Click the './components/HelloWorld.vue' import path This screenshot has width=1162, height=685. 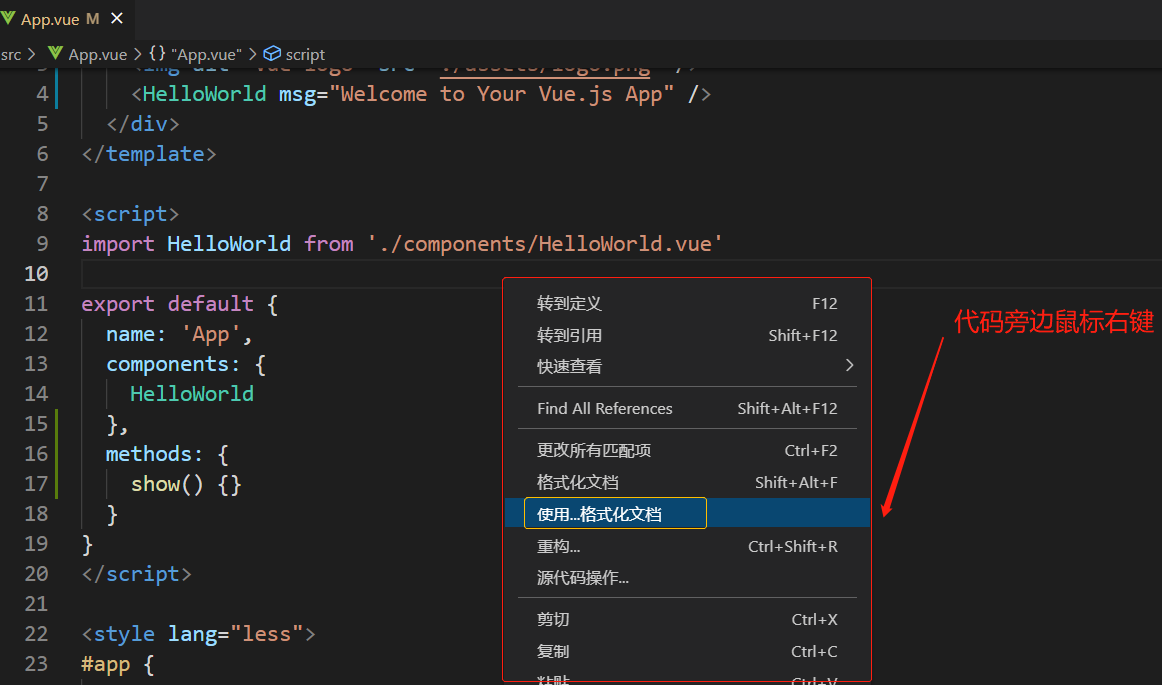[545, 244]
